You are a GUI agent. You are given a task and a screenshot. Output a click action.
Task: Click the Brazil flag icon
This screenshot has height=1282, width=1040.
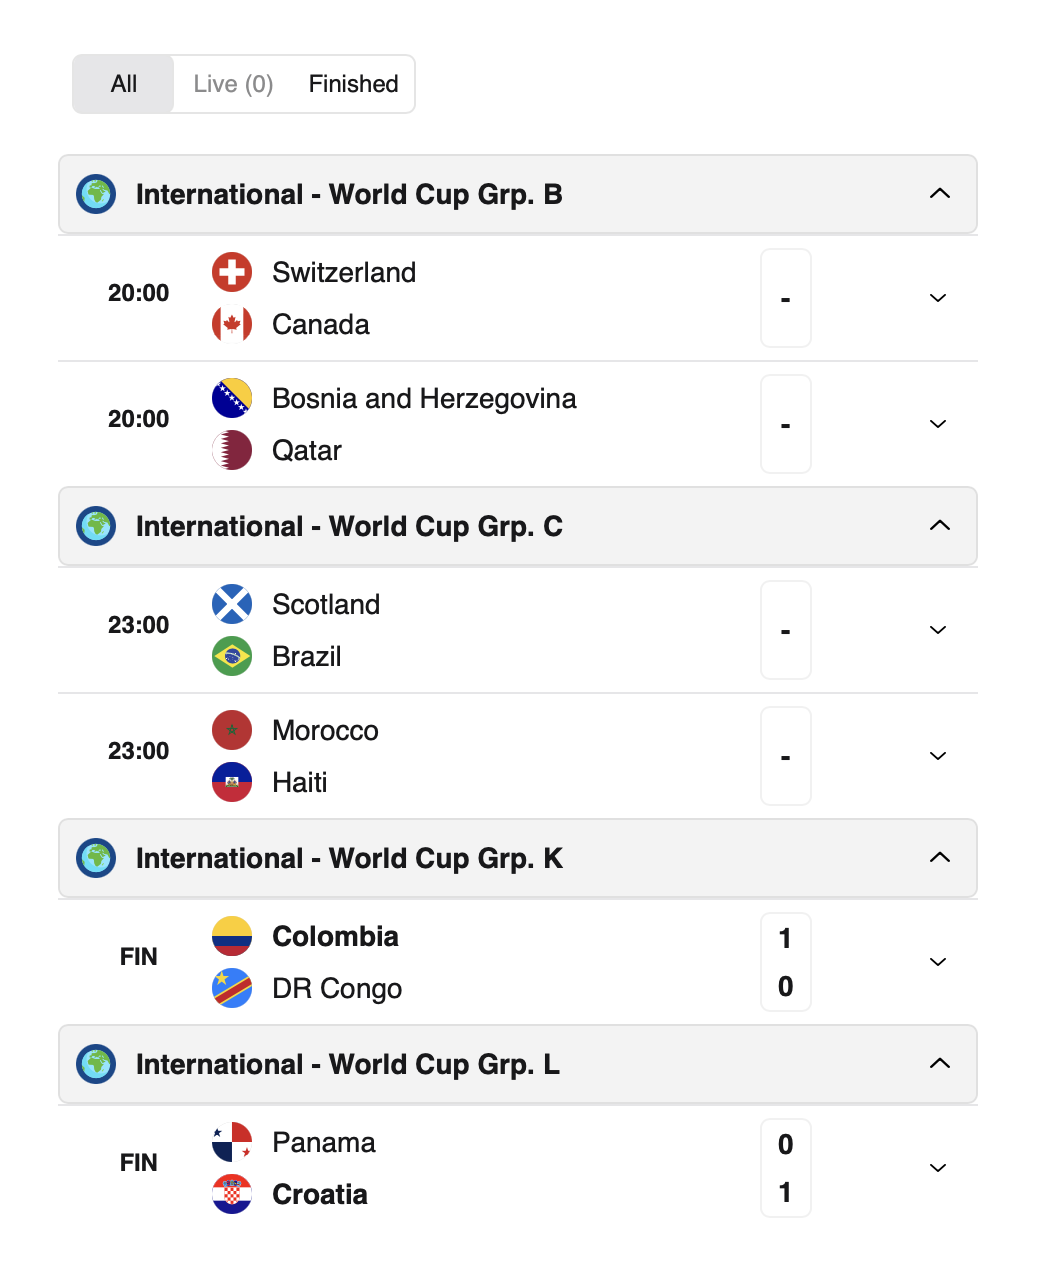pos(232,656)
